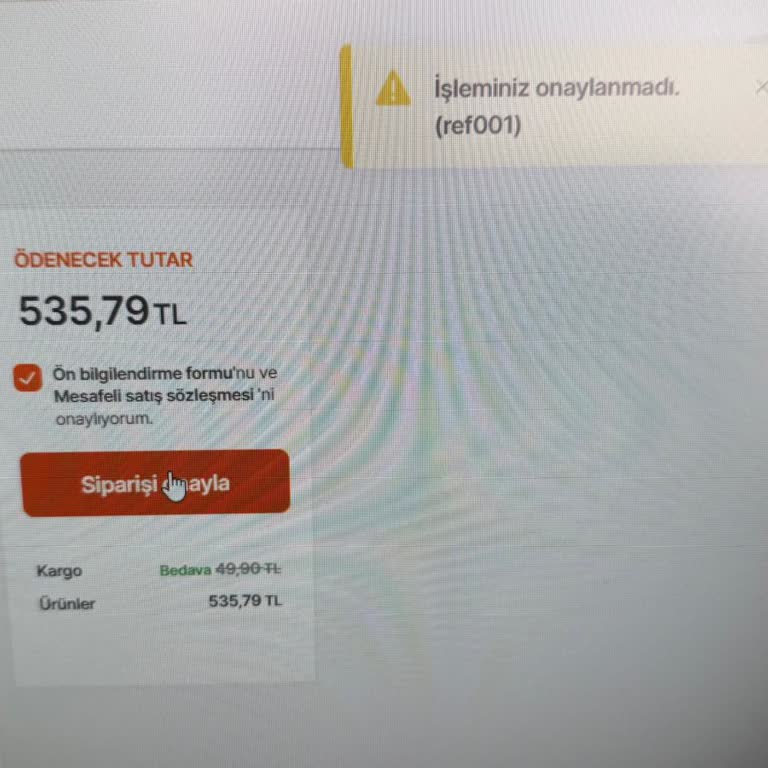Click the yellow accent bar of notification
The height and width of the screenshot is (768, 768).
[x=346, y=106]
